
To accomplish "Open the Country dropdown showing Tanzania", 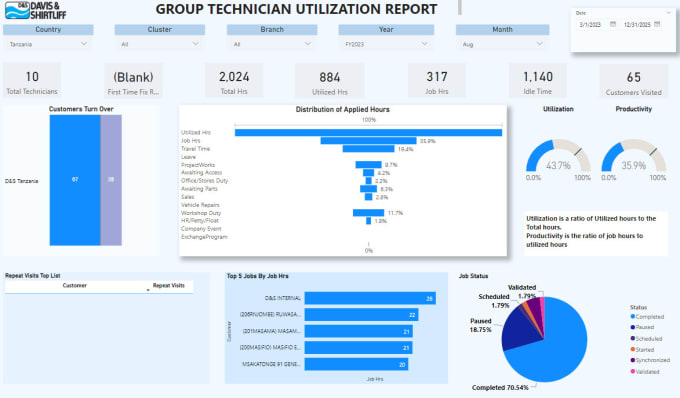I will pyautogui.click(x=48, y=44).
